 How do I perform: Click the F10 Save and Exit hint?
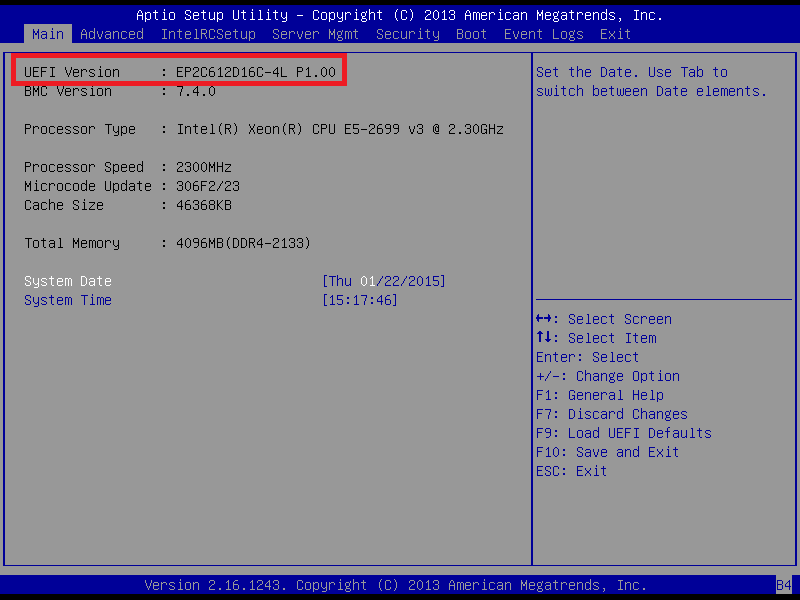tap(607, 452)
